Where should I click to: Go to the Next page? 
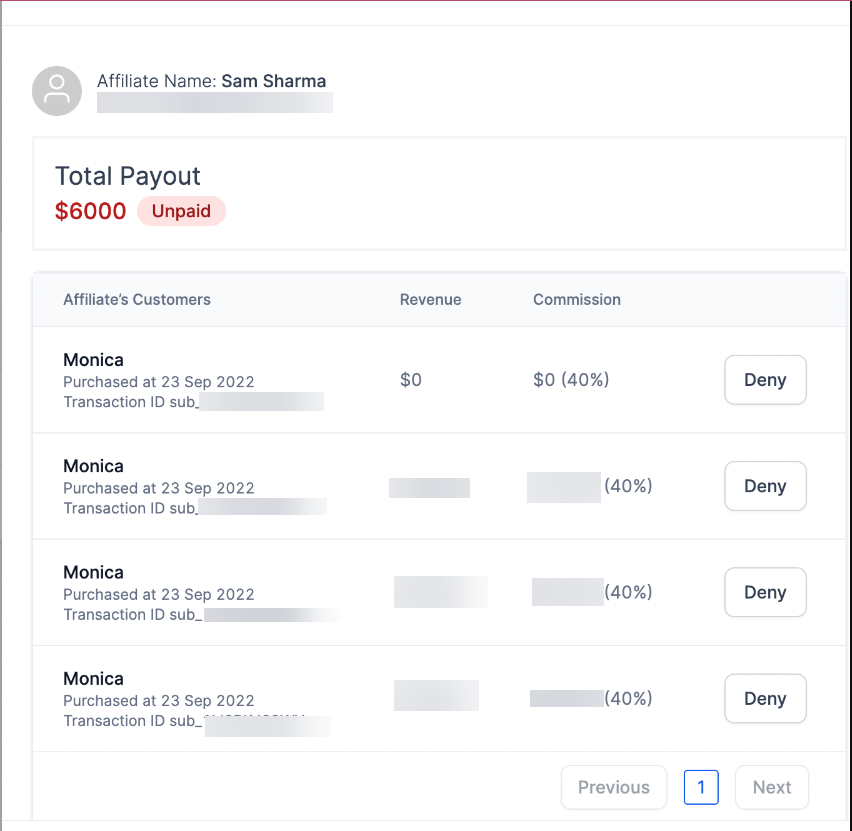[772, 787]
